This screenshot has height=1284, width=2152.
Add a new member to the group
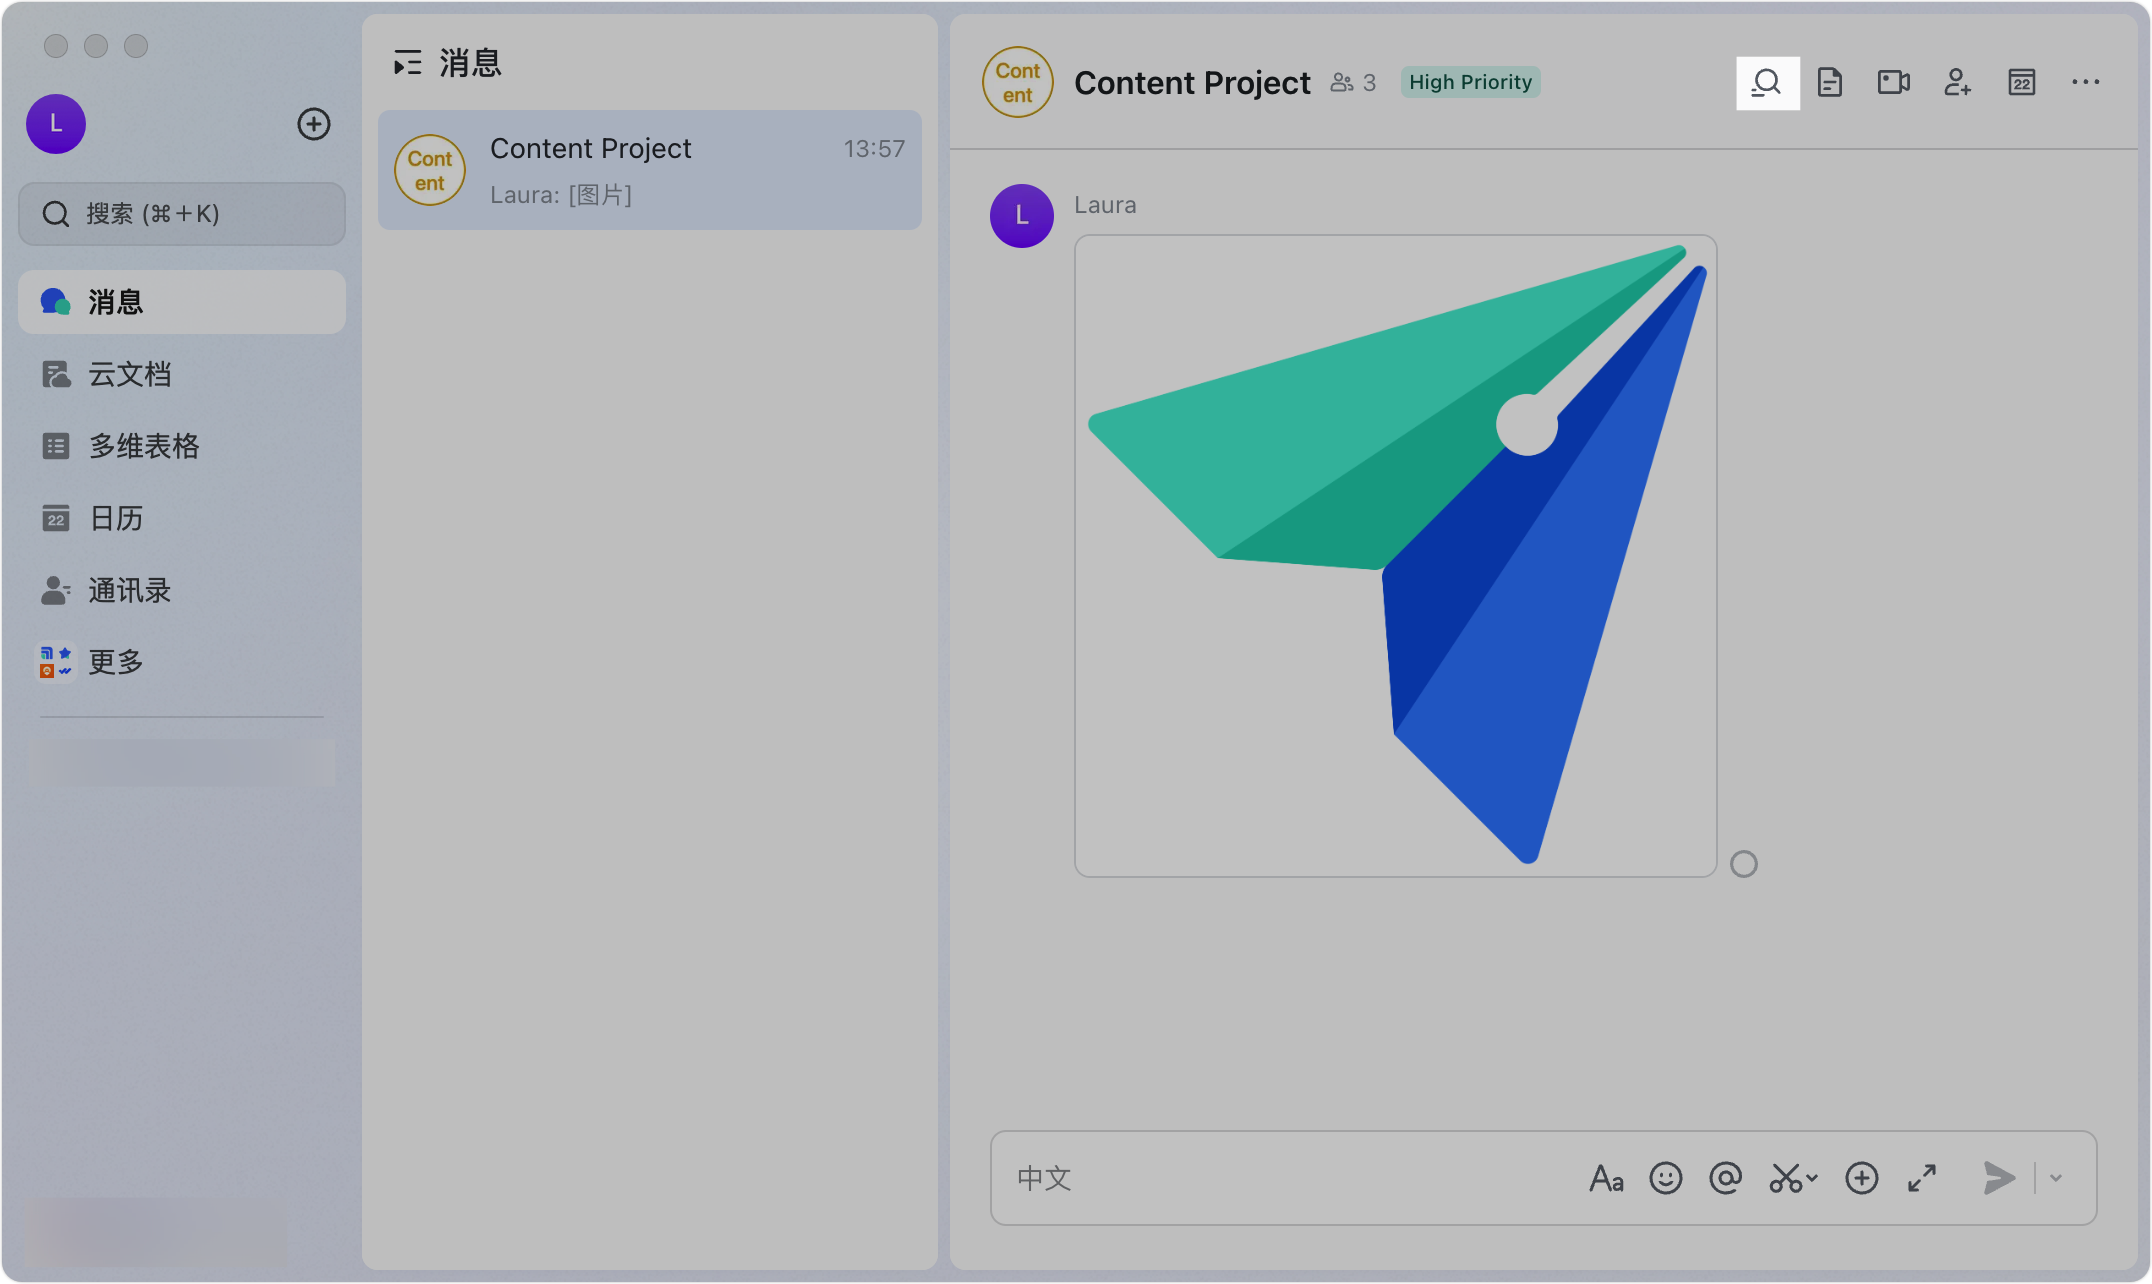click(1957, 83)
